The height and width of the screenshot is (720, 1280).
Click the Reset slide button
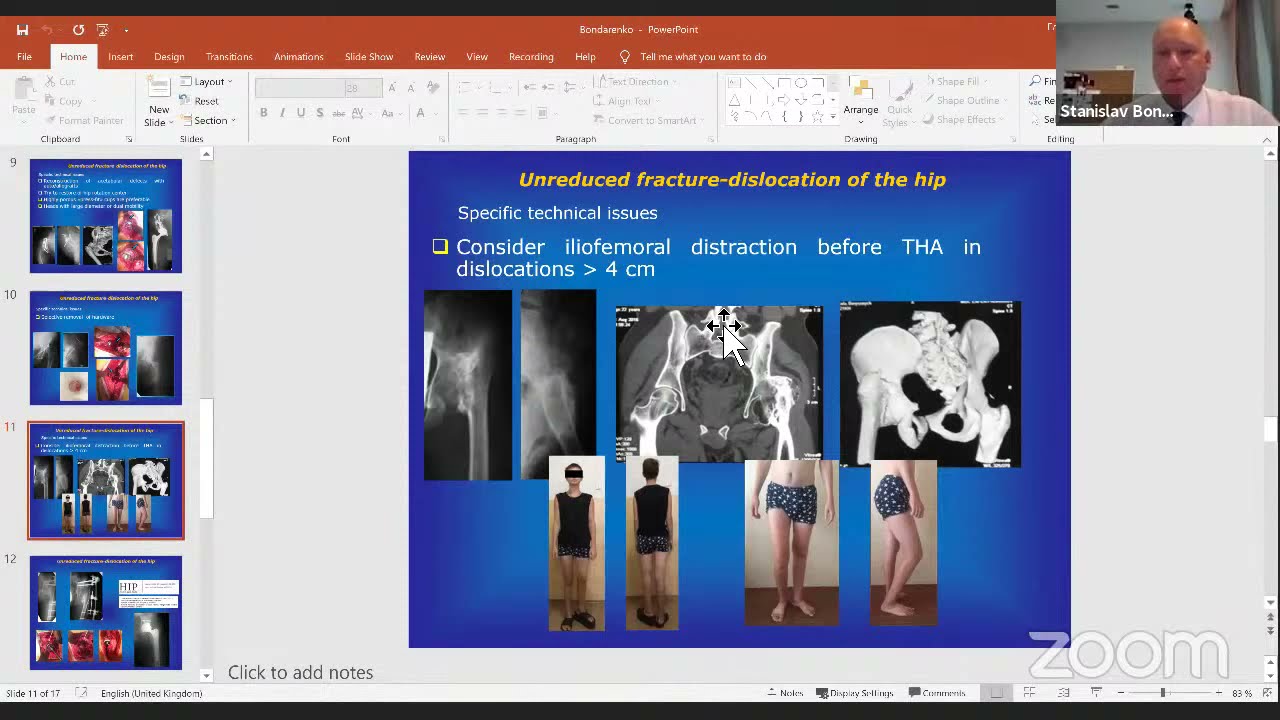(199, 101)
